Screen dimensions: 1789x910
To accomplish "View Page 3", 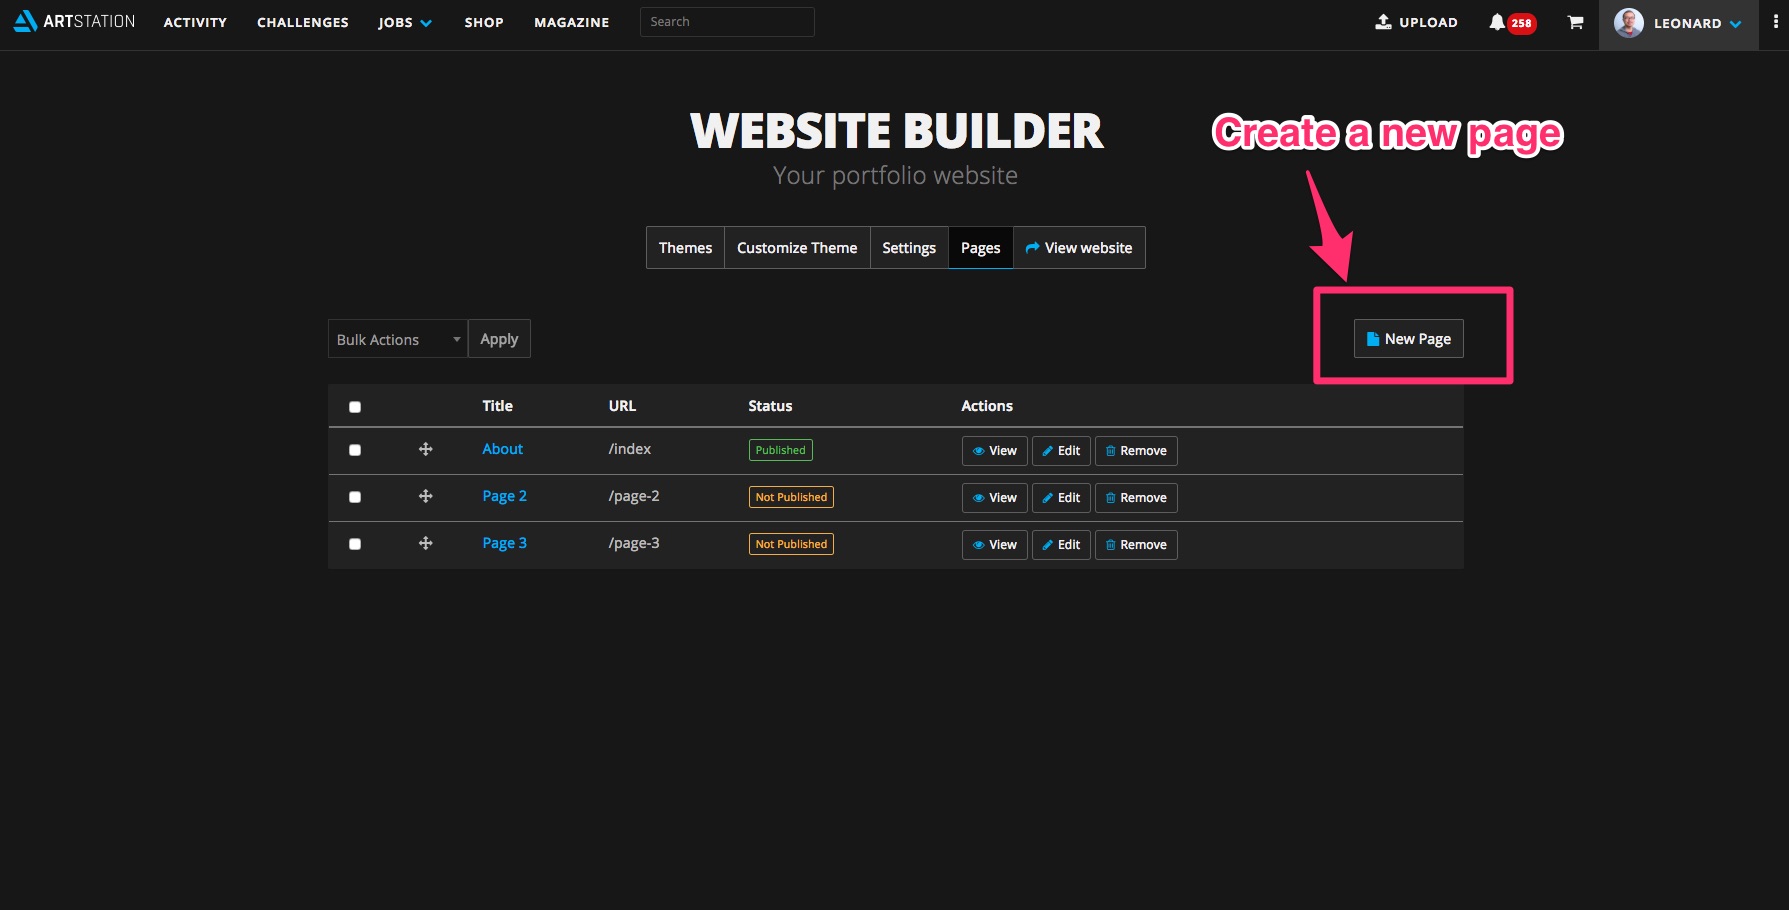I will (995, 545).
